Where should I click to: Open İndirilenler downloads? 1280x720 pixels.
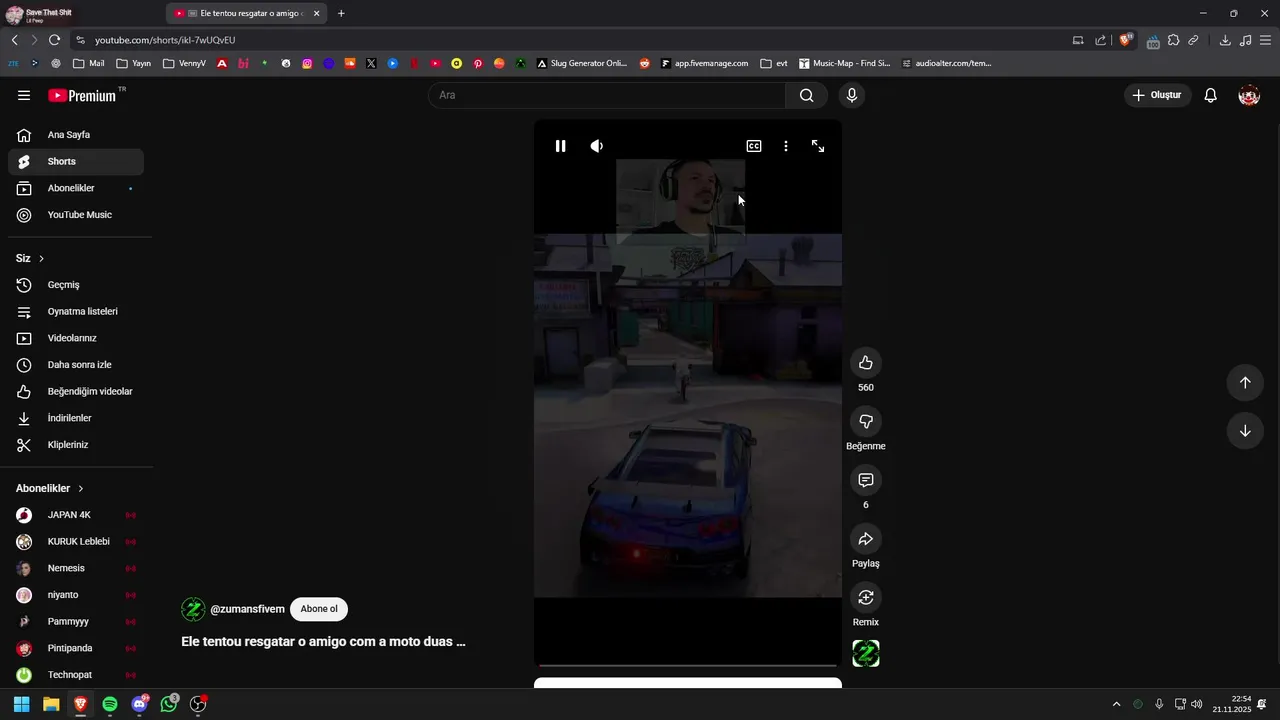[x=76, y=418]
